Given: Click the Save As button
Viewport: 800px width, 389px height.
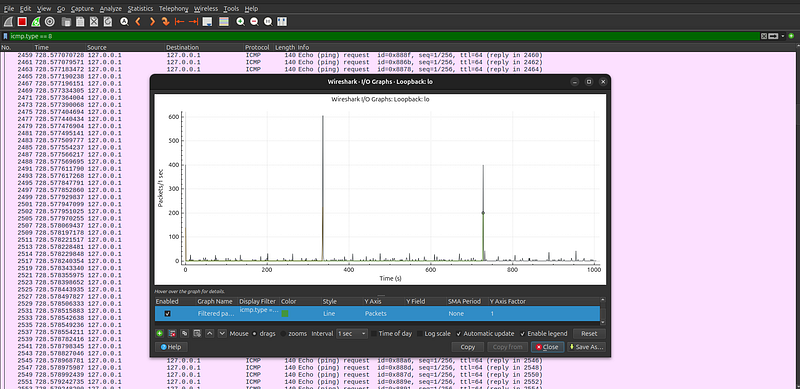Looking at the screenshot, I should (x=586, y=347).
